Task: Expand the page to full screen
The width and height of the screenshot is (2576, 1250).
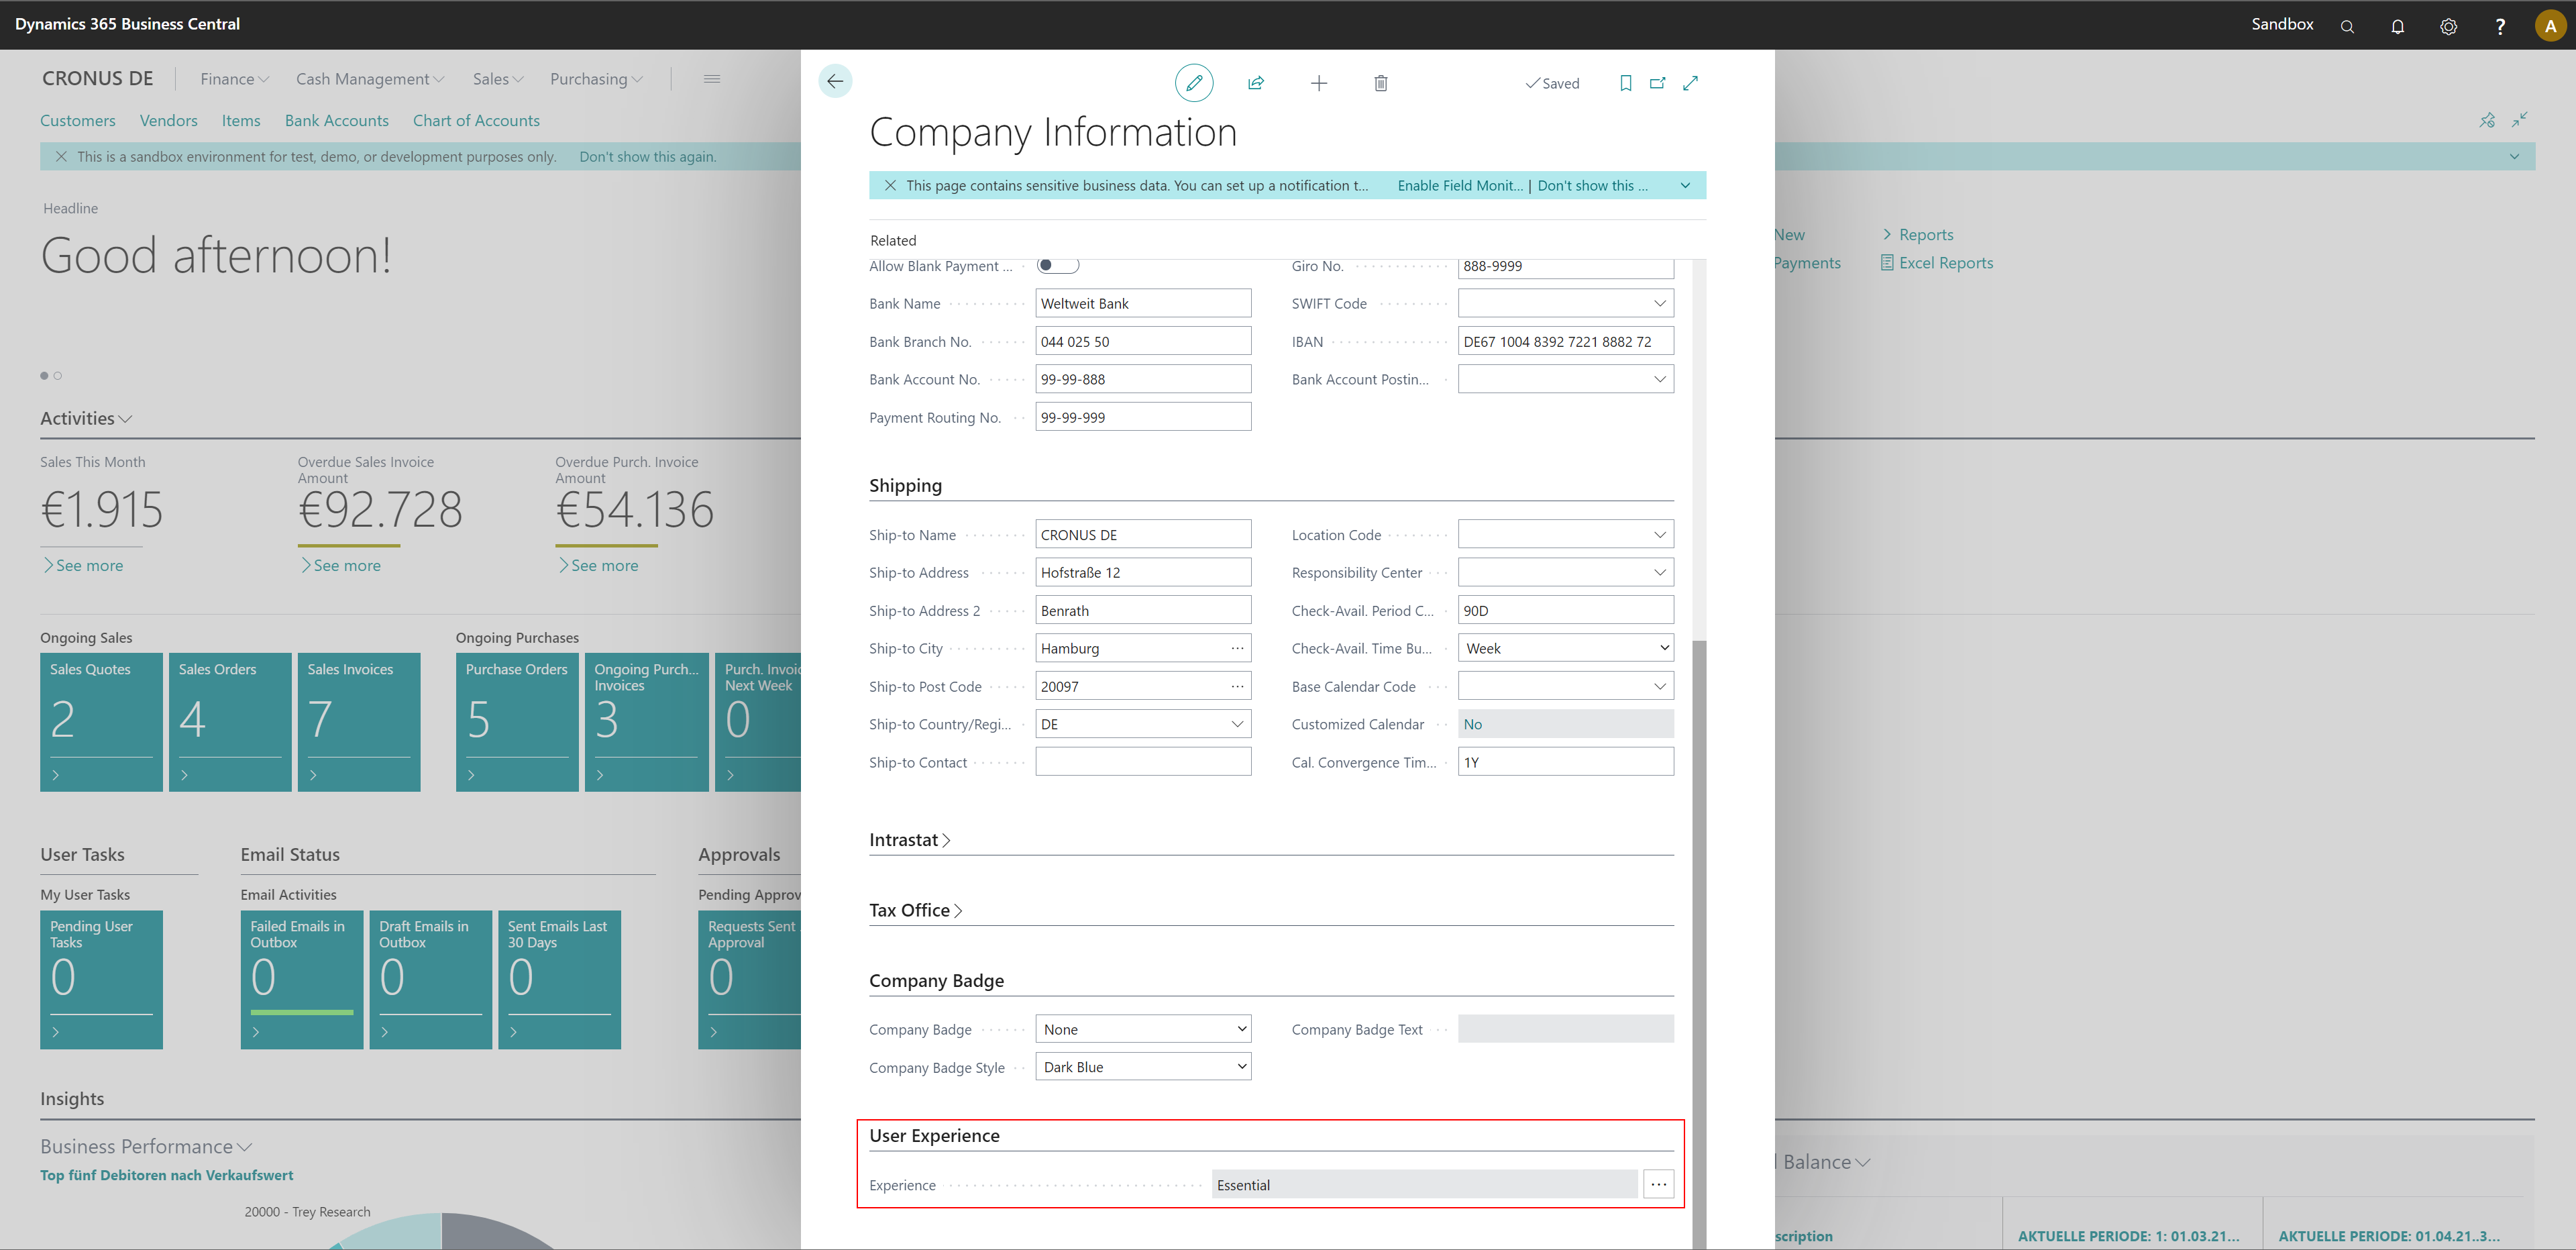Action: click(1690, 83)
